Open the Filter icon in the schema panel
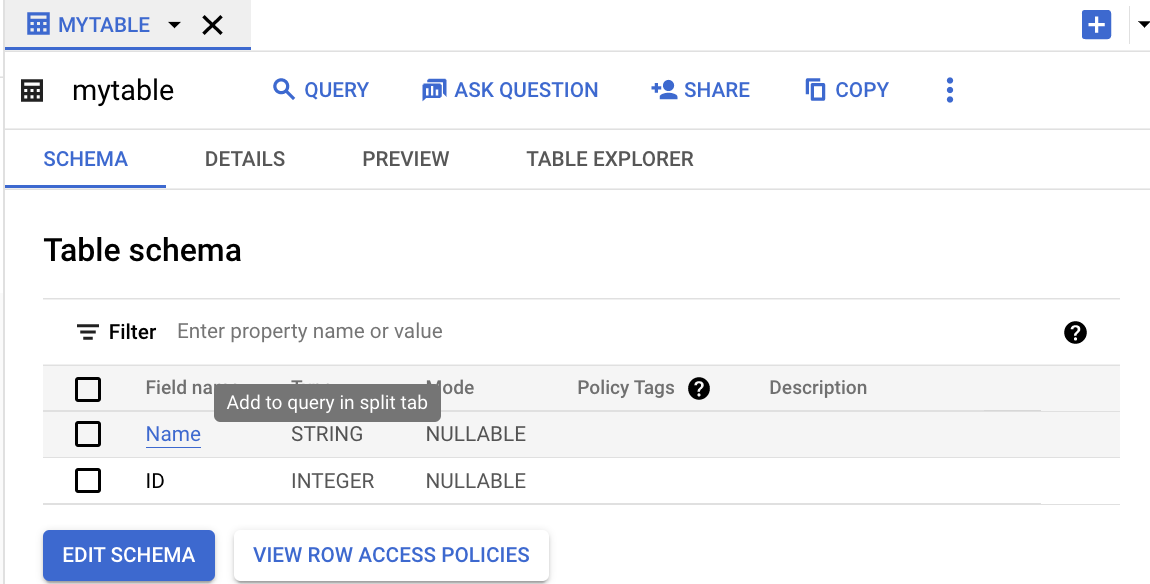Viewport: 1150px width, 584px height. click(88, 331)
